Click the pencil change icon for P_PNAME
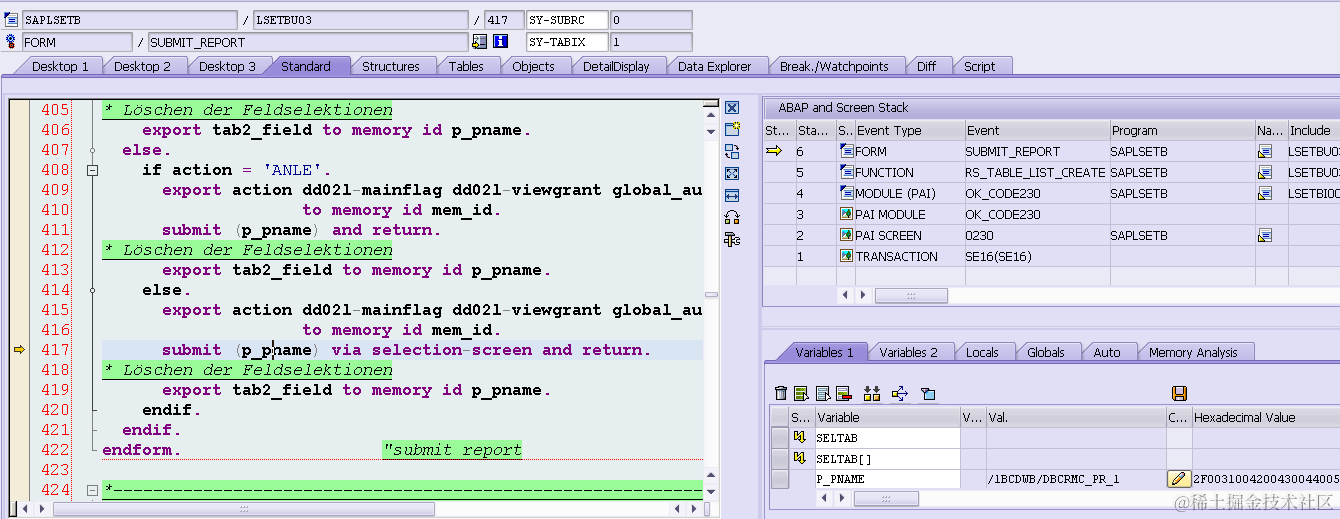This screenshot has height=519, width=1340. click(1179, 479)
